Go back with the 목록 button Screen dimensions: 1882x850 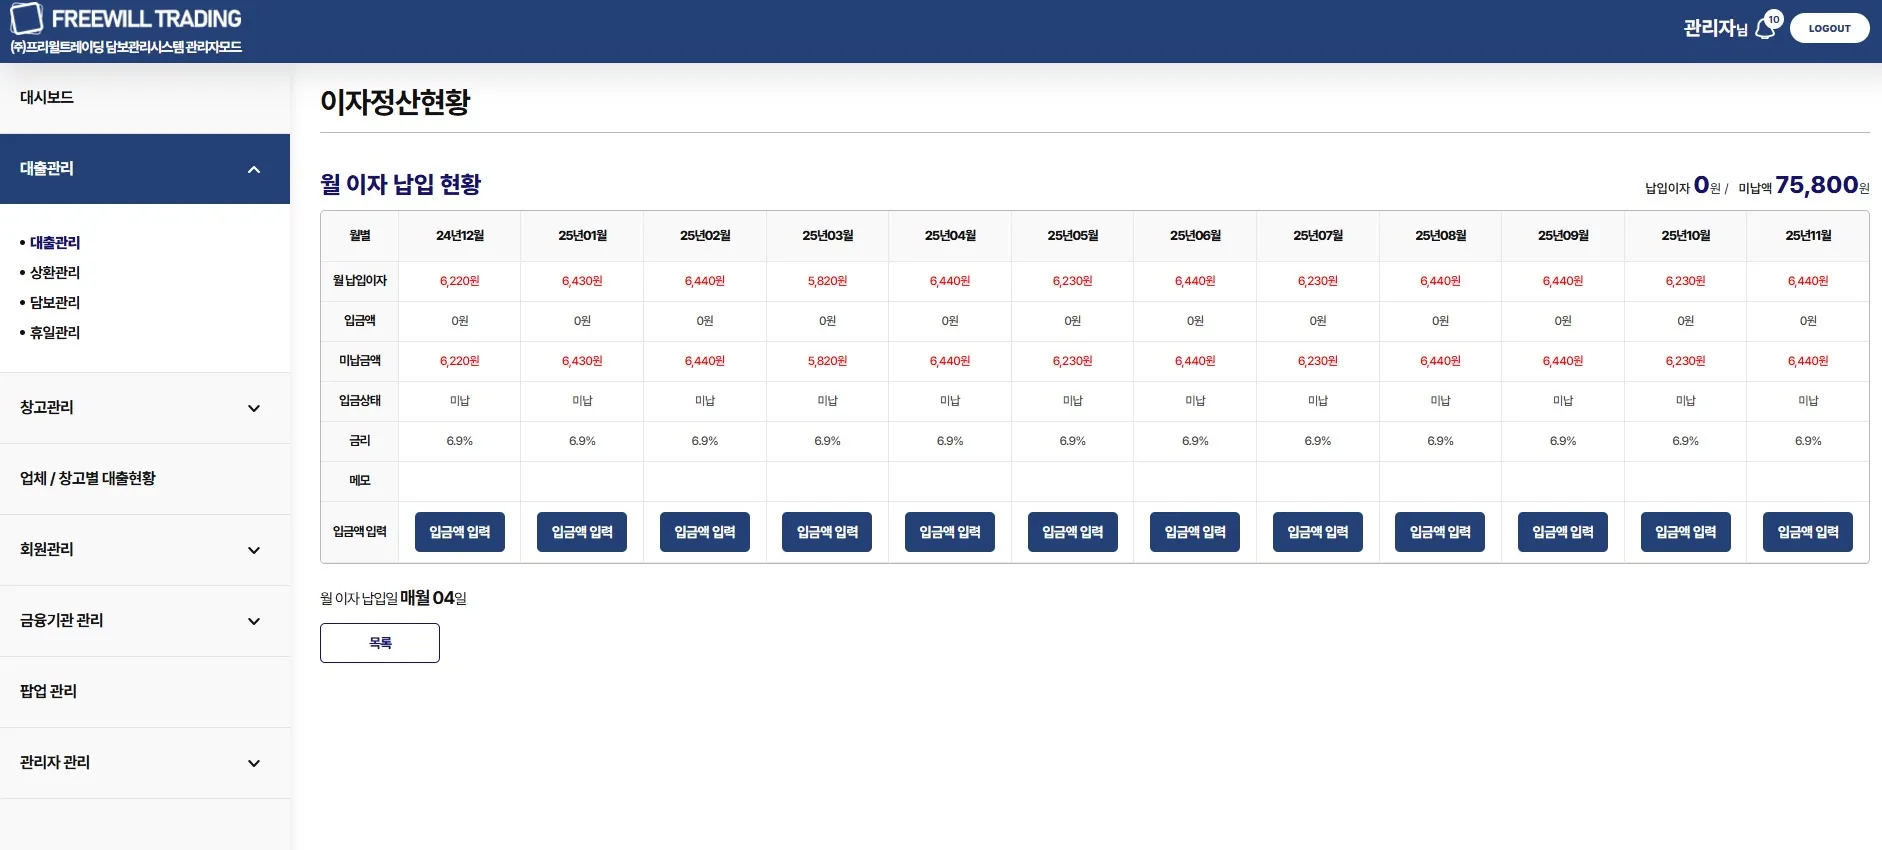pyautogui.click(x=380, y=643)
